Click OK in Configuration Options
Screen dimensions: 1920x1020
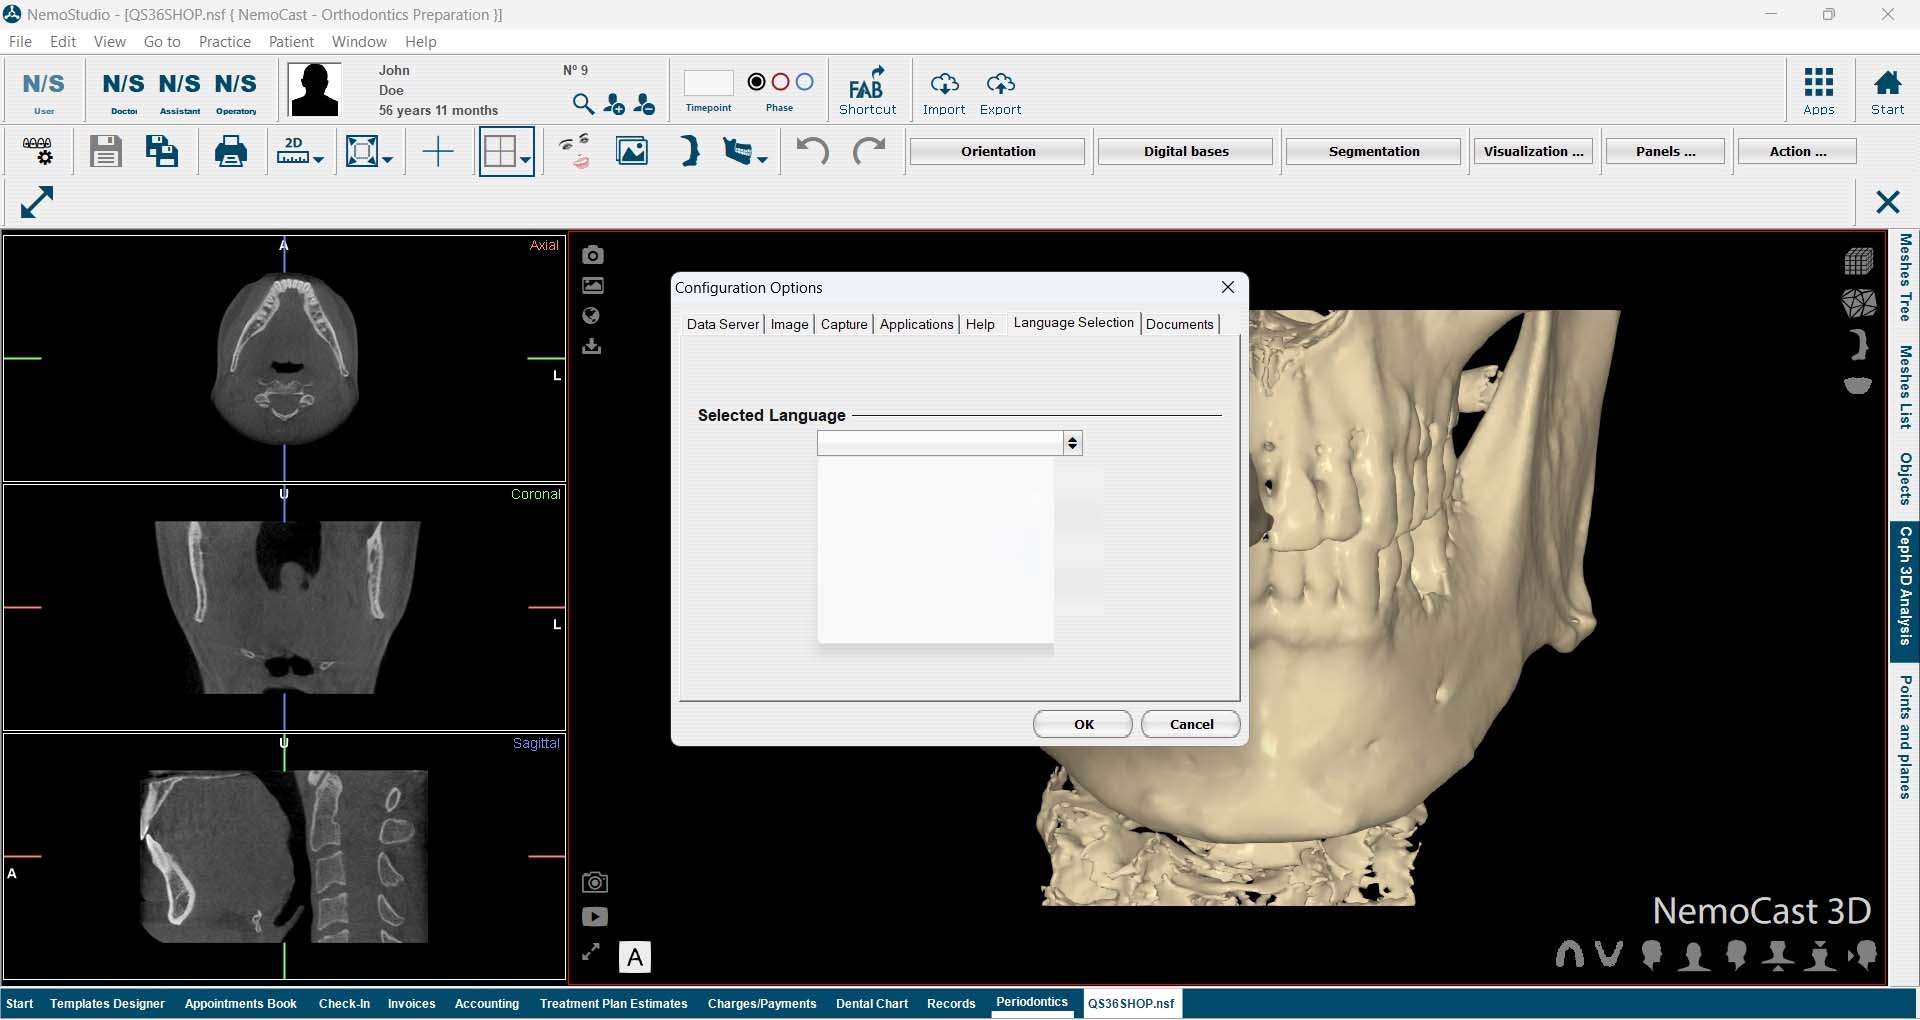click(1083, 724)
